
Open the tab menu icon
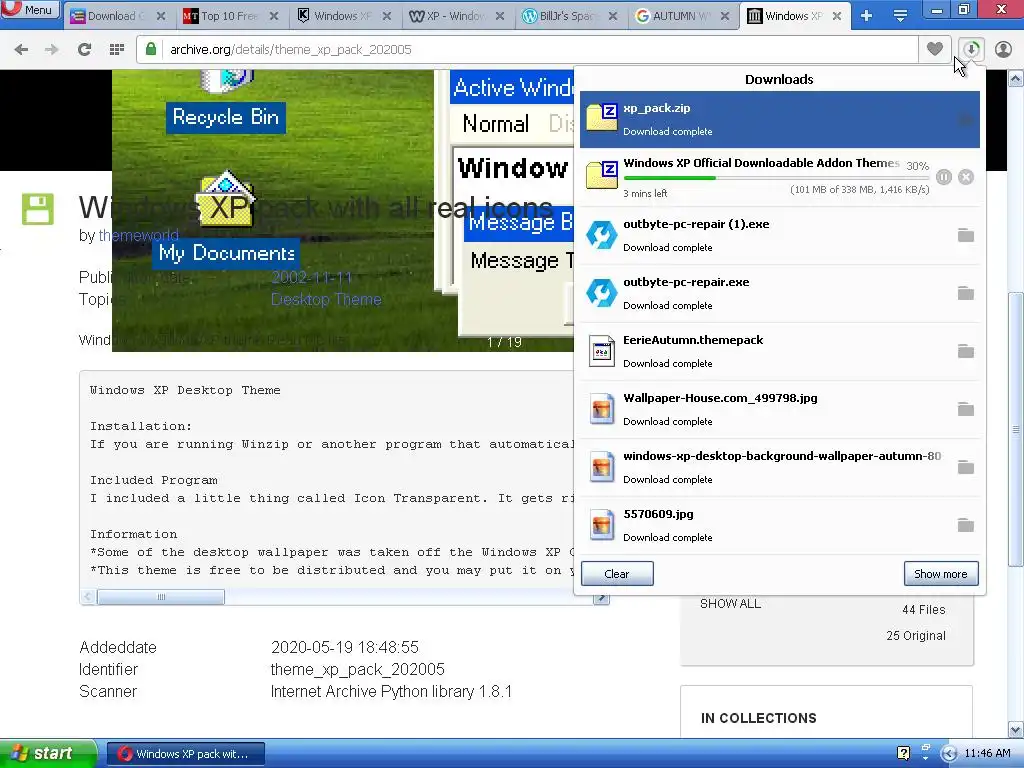pyautogui.click(x=900, y=16)
